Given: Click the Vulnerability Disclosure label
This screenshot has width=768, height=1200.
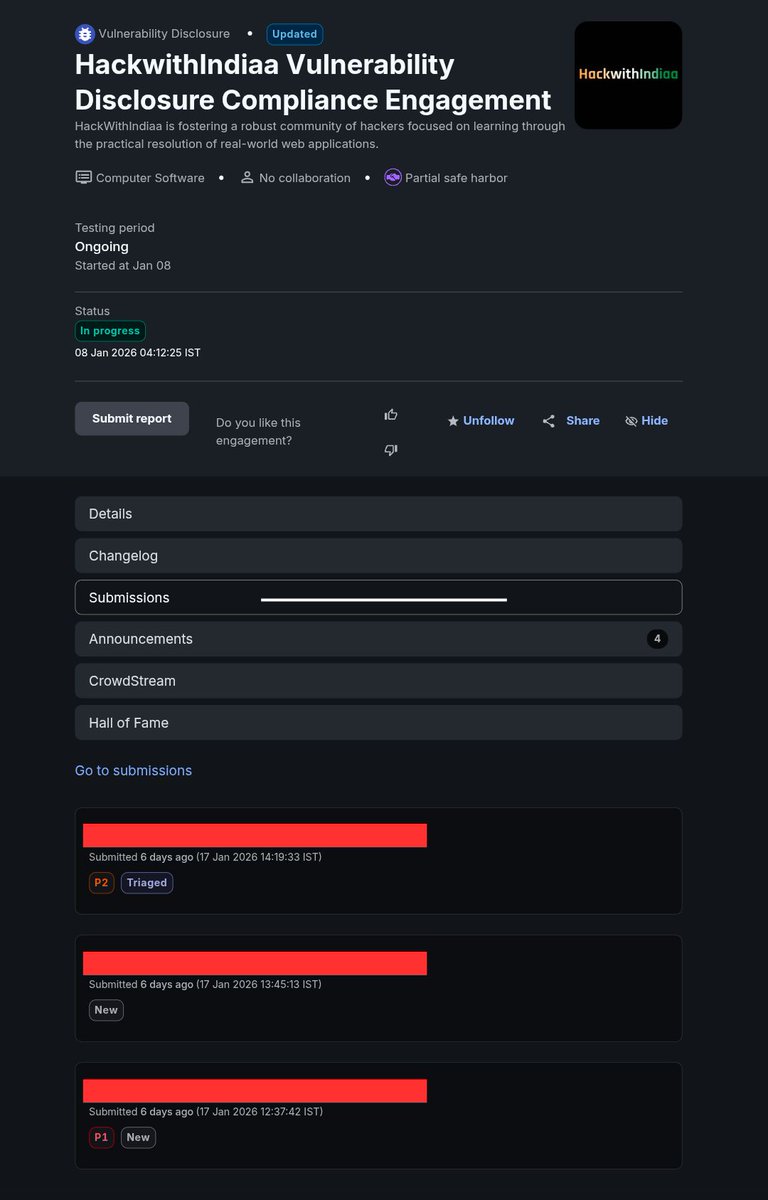Looking at the screenshot, I should (164, 34).
